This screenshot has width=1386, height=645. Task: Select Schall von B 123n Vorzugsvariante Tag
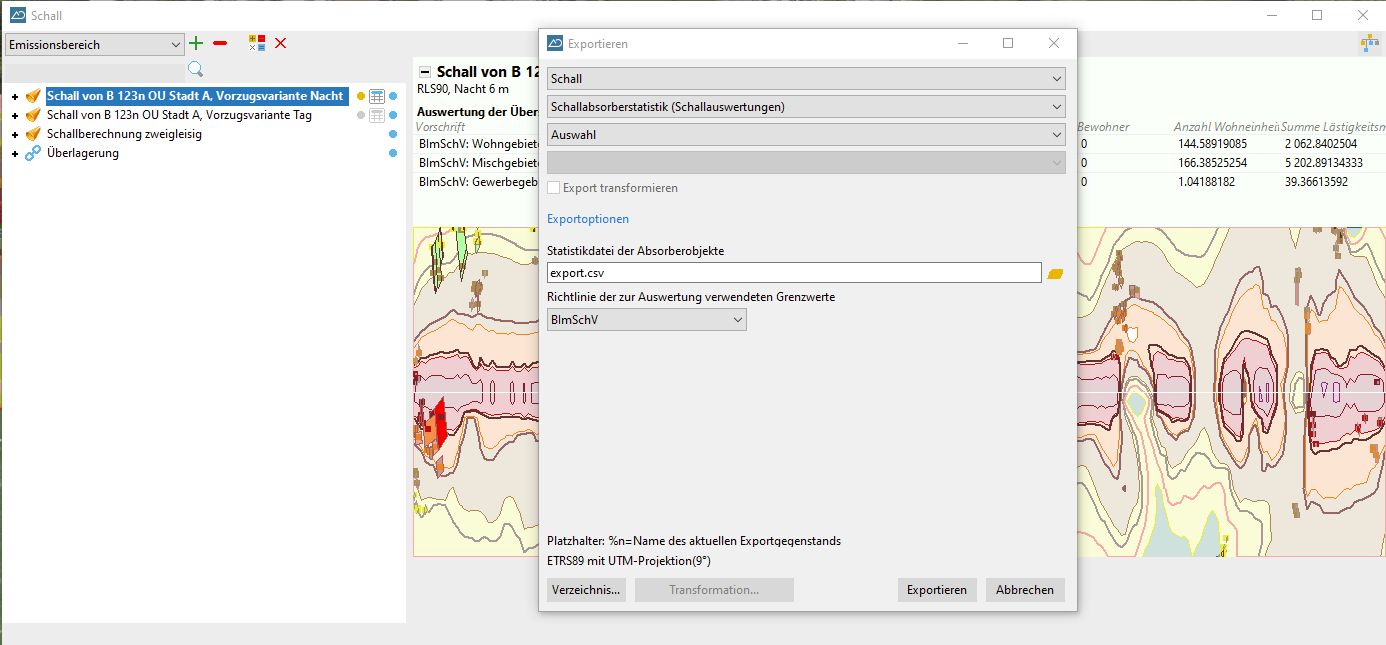pos(179,115)
